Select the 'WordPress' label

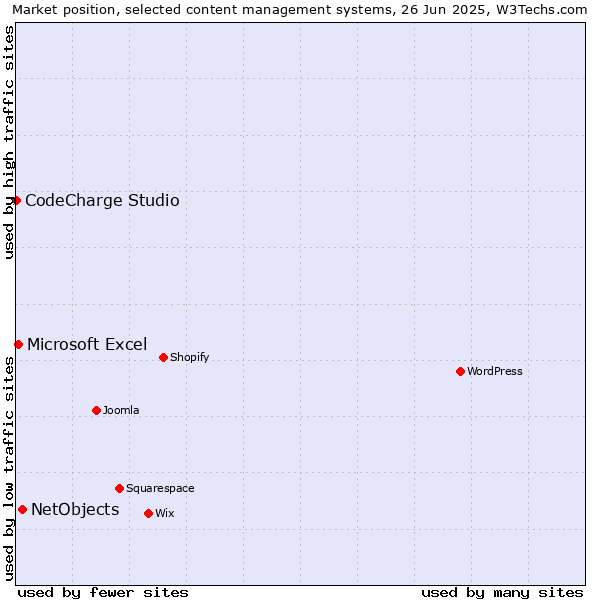[x=494, y=371]
